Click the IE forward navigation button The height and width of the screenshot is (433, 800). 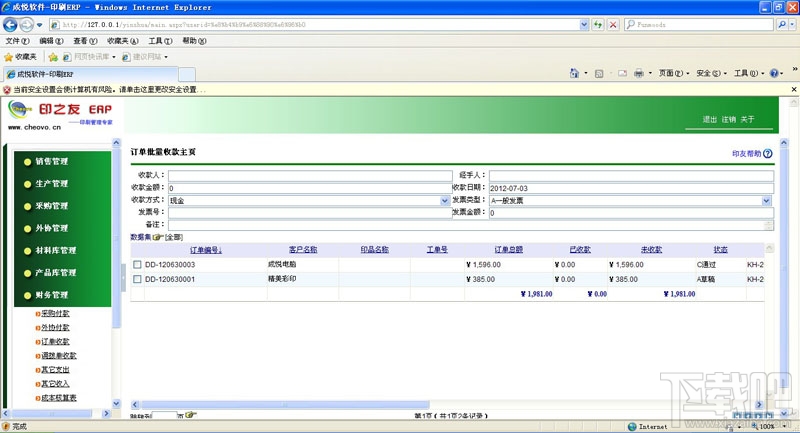coord(27,24)
